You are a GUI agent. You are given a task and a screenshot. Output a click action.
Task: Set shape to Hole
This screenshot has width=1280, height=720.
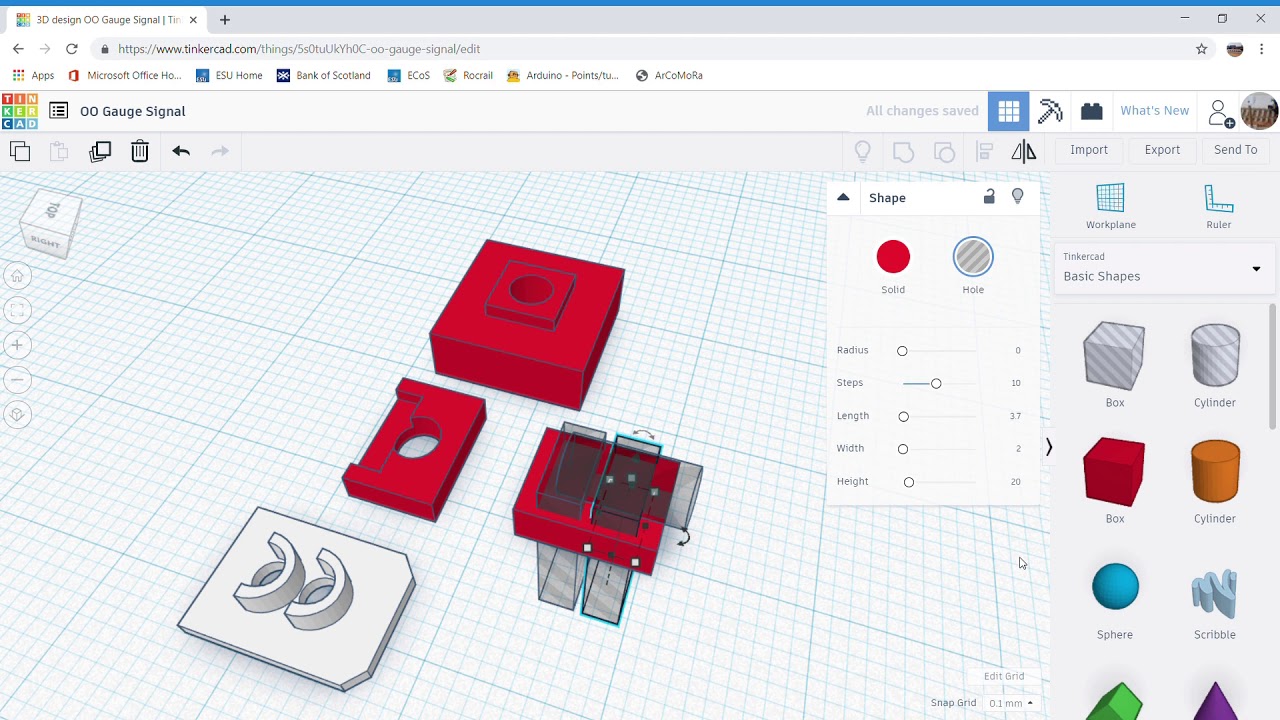click(x=973, y=258)
